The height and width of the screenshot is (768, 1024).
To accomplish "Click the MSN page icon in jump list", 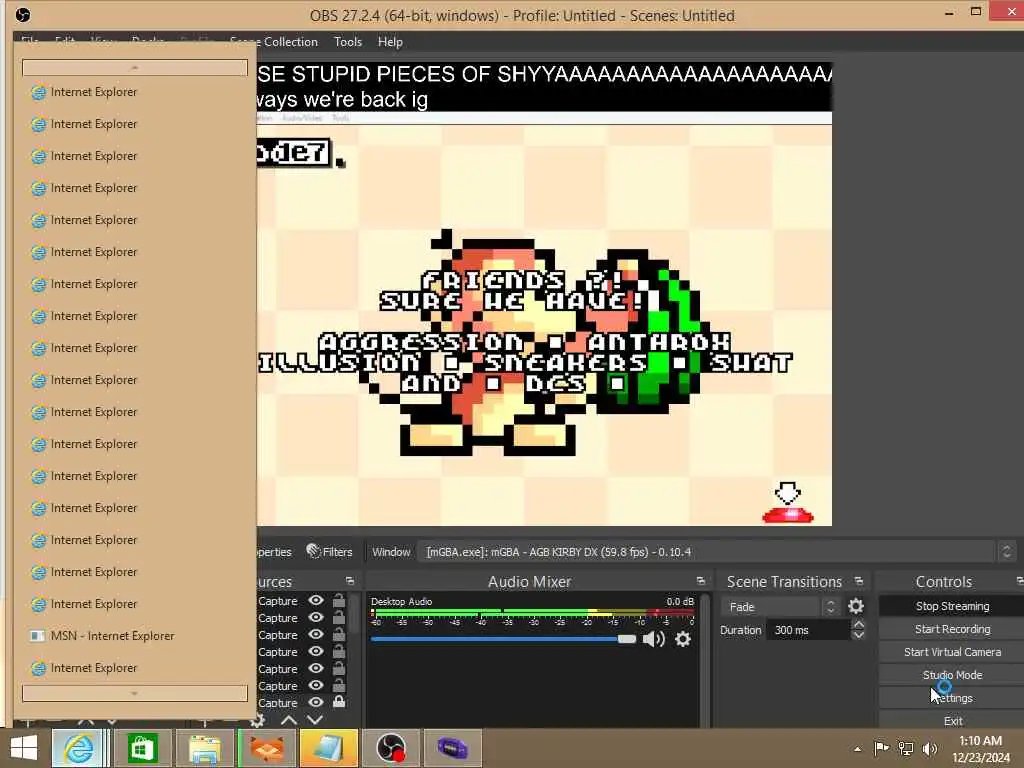I will [38, 635].
